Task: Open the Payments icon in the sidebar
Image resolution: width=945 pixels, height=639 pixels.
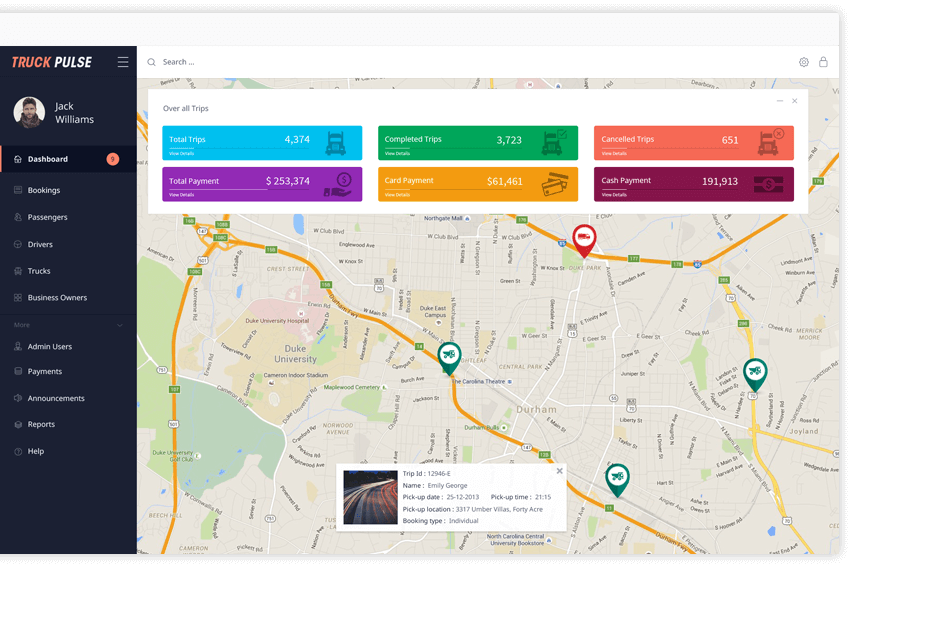Action: [20, 371]
